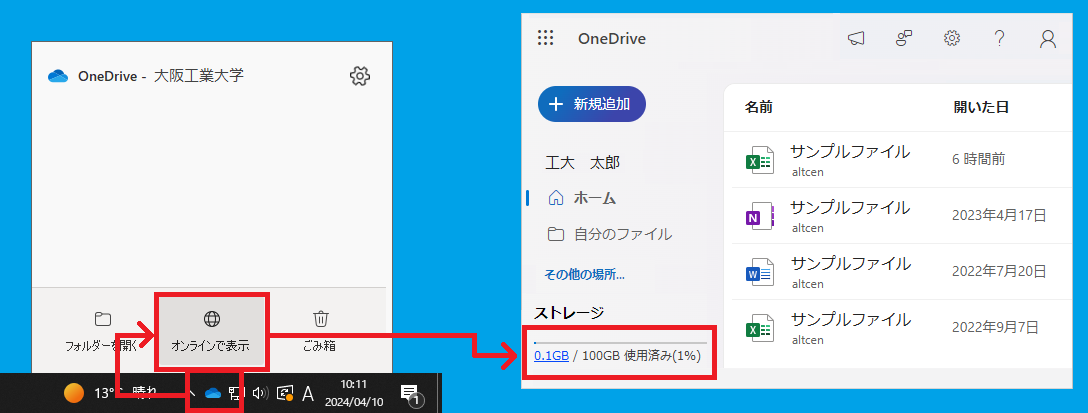Open the OneDrive flyout settings gear
1088x413 pixels.
coord(359,76)
